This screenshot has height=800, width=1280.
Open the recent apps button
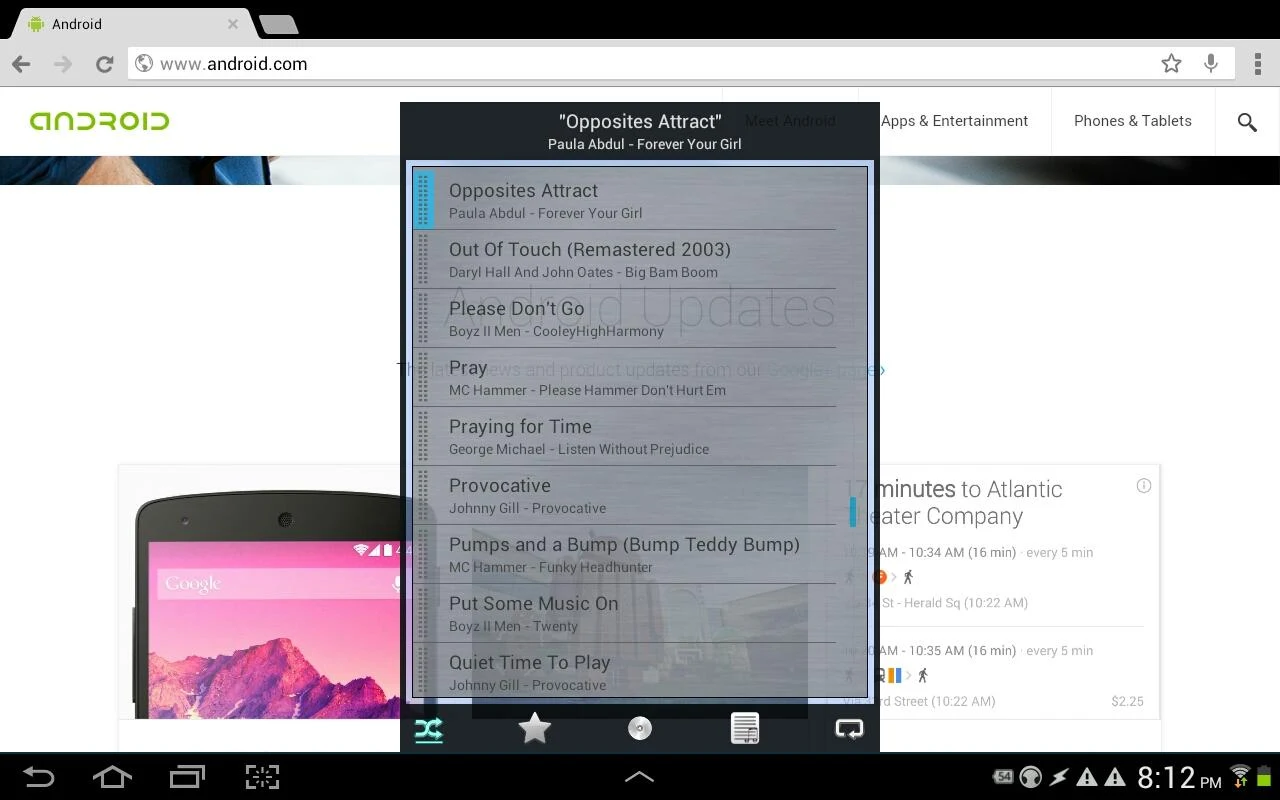click(x=187, y=777)
